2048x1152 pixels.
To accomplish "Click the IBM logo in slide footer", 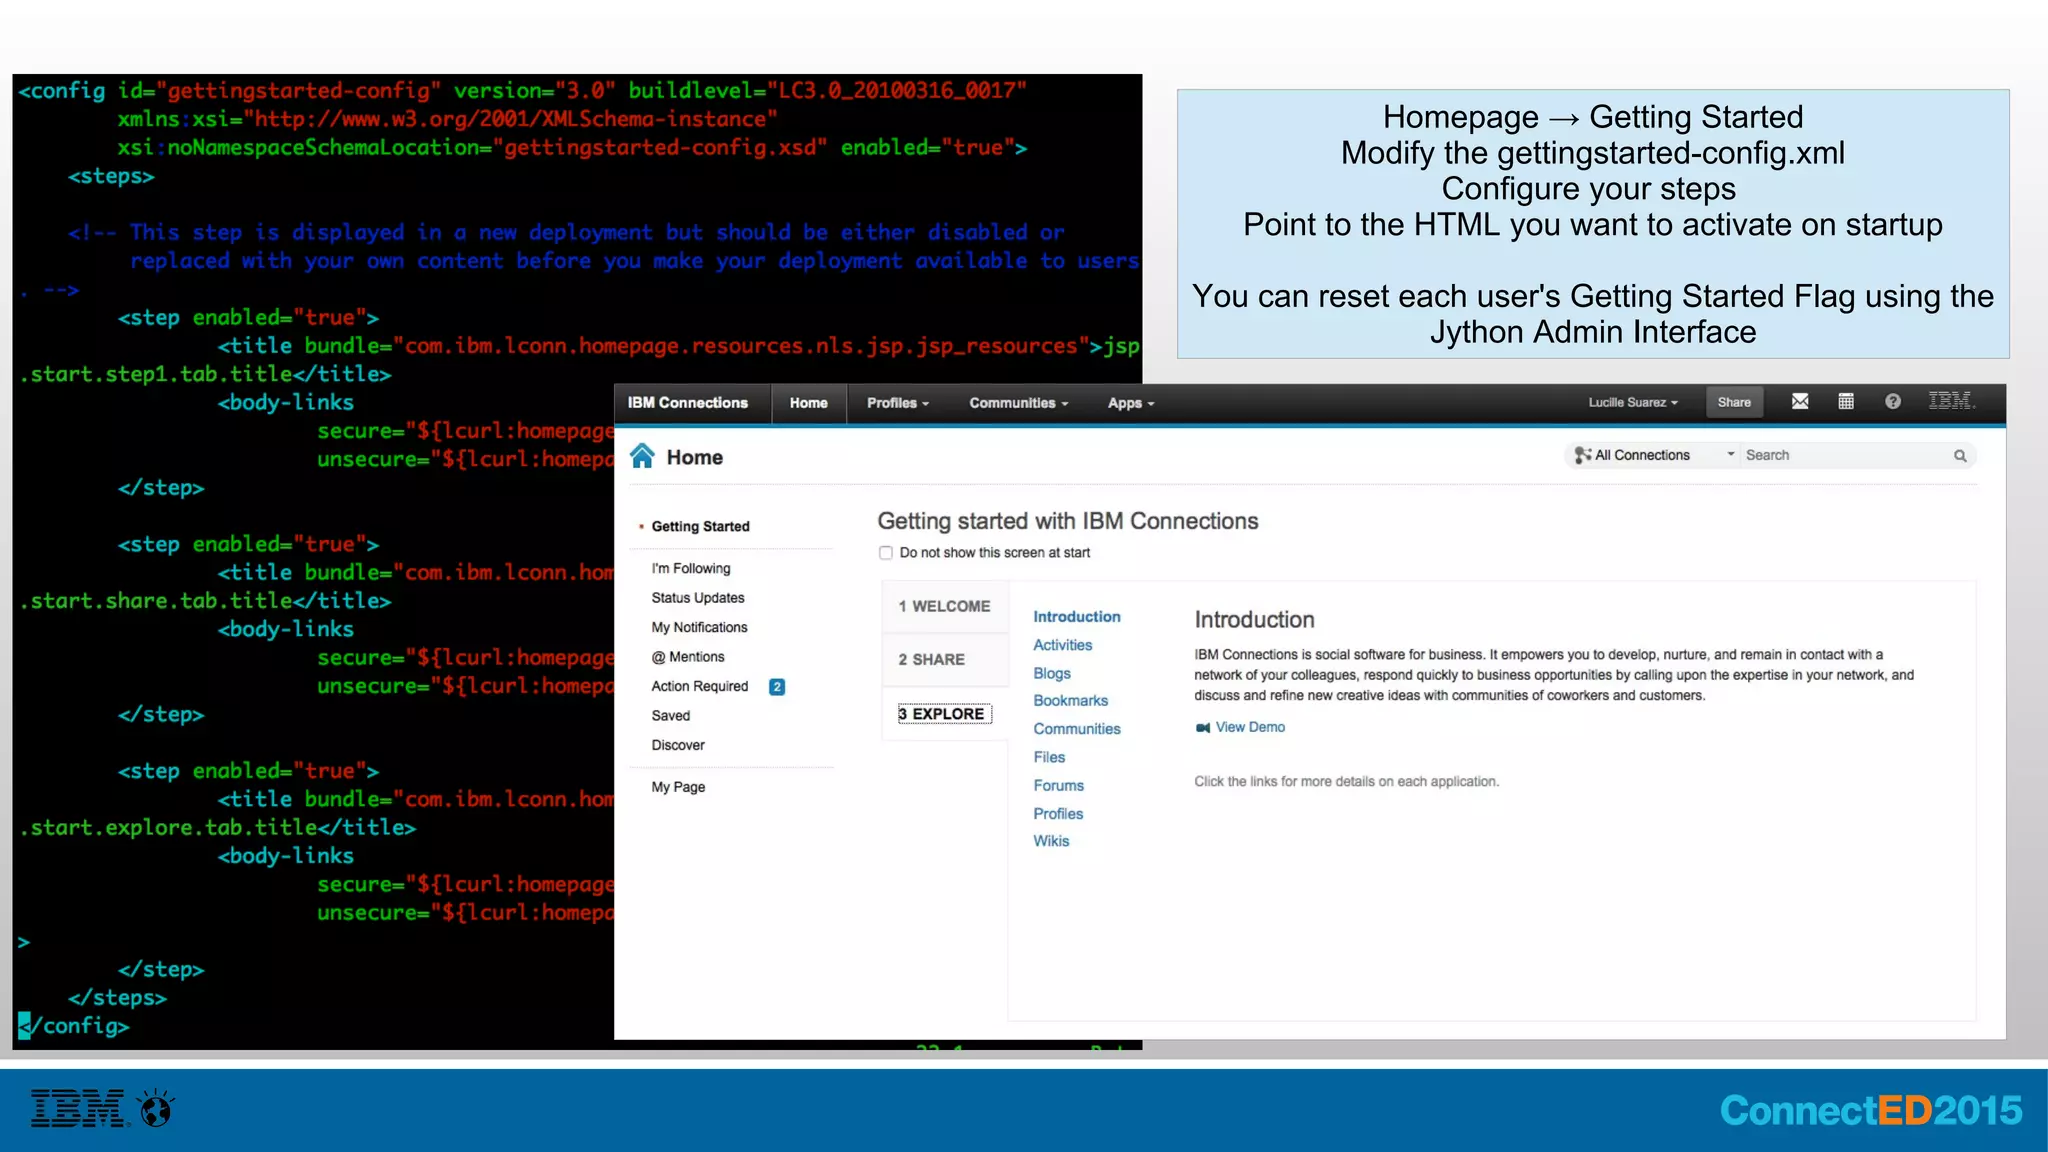I will [79, 1109].
